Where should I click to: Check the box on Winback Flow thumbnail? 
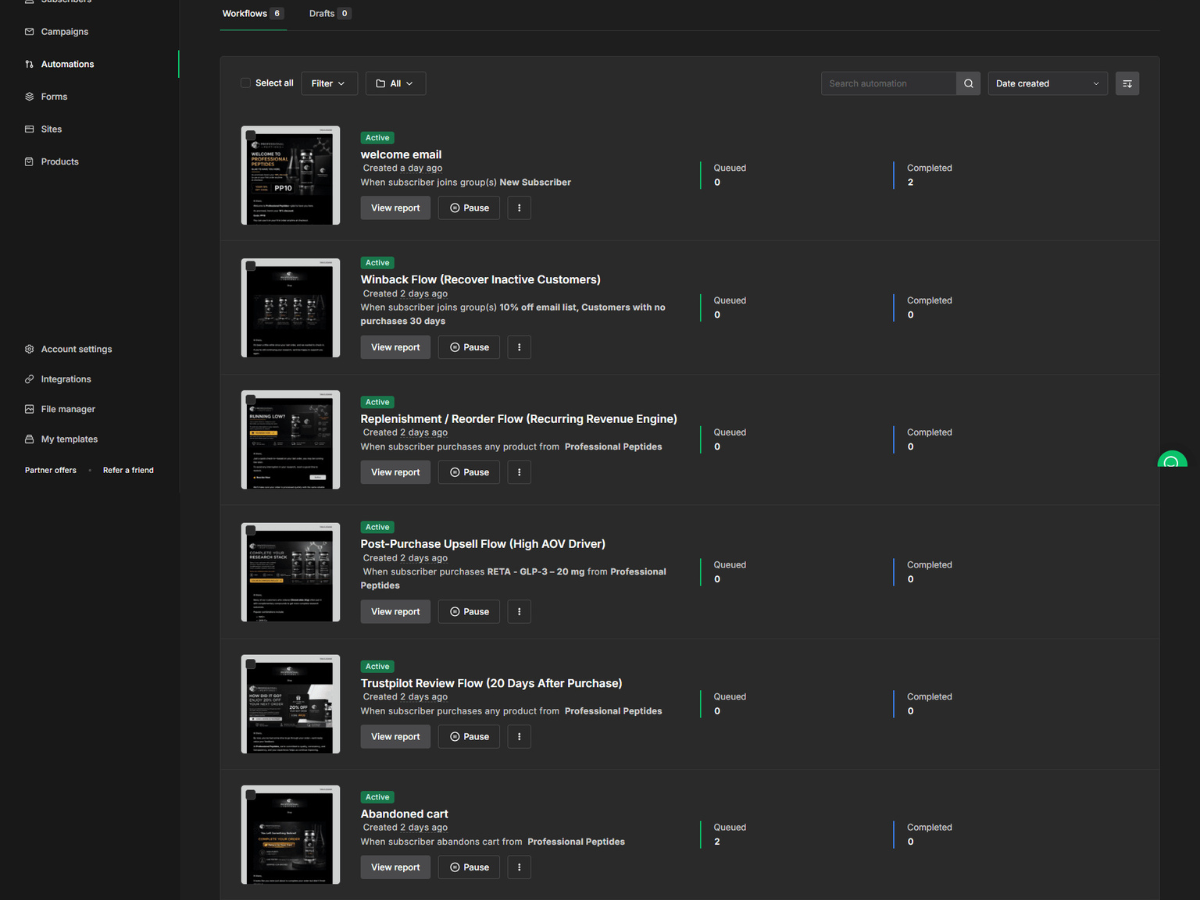click(x=250, y=267)
